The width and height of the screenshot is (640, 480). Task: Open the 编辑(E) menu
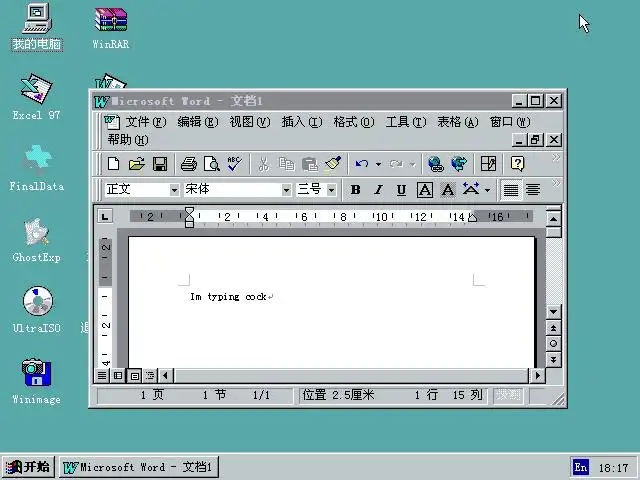coord(198,122)
